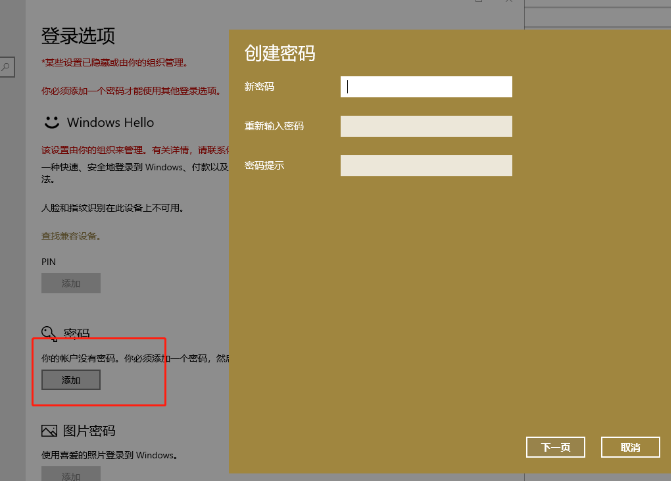This screenshot has width=671, height=481.
Task: Open the 查找兼容设备 link
Action: coord(70,236)
